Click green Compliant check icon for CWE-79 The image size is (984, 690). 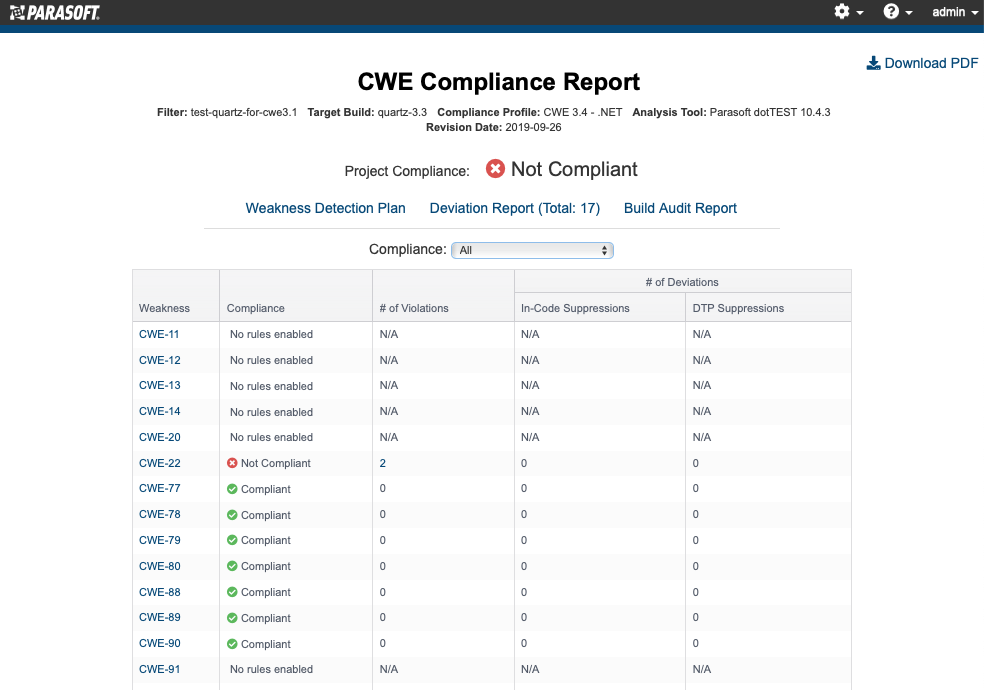pos(232,540)
